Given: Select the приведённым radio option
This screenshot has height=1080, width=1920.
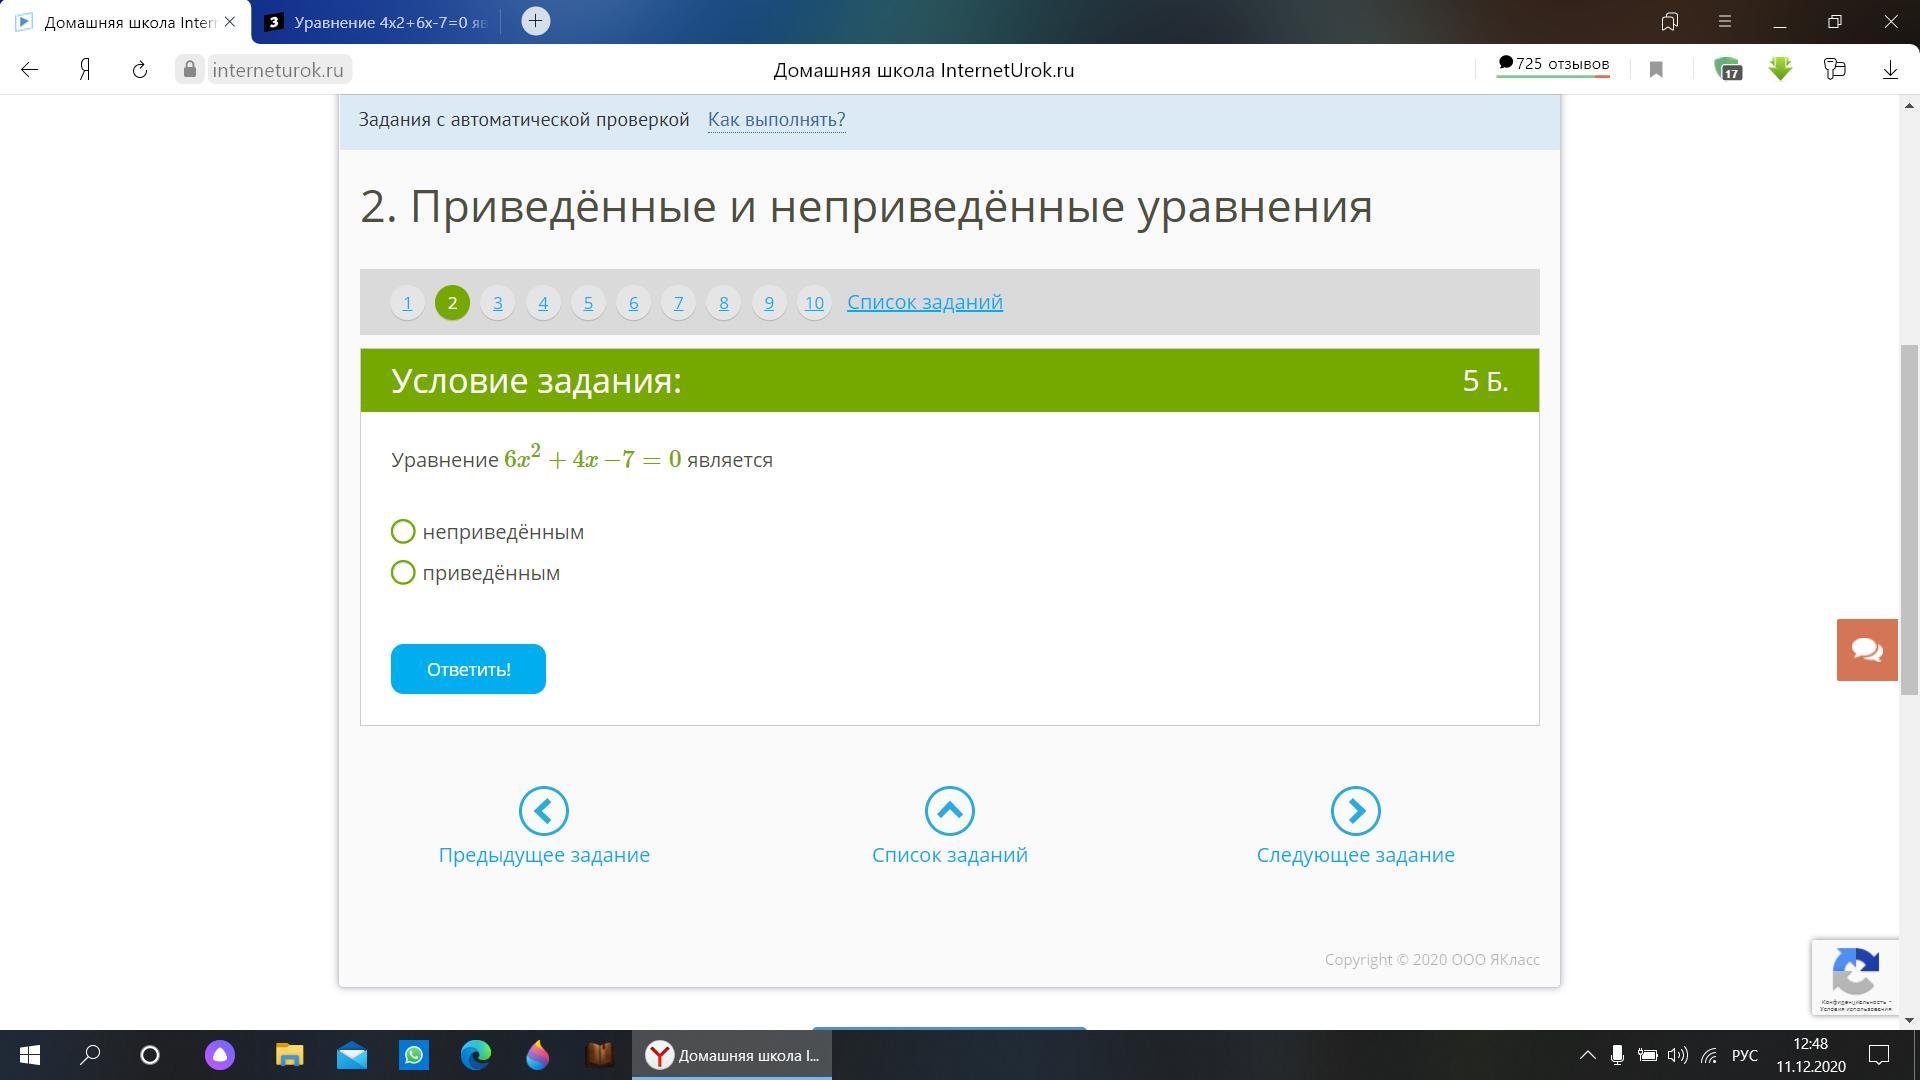Looking at the screenshot, I should (403, 573).
